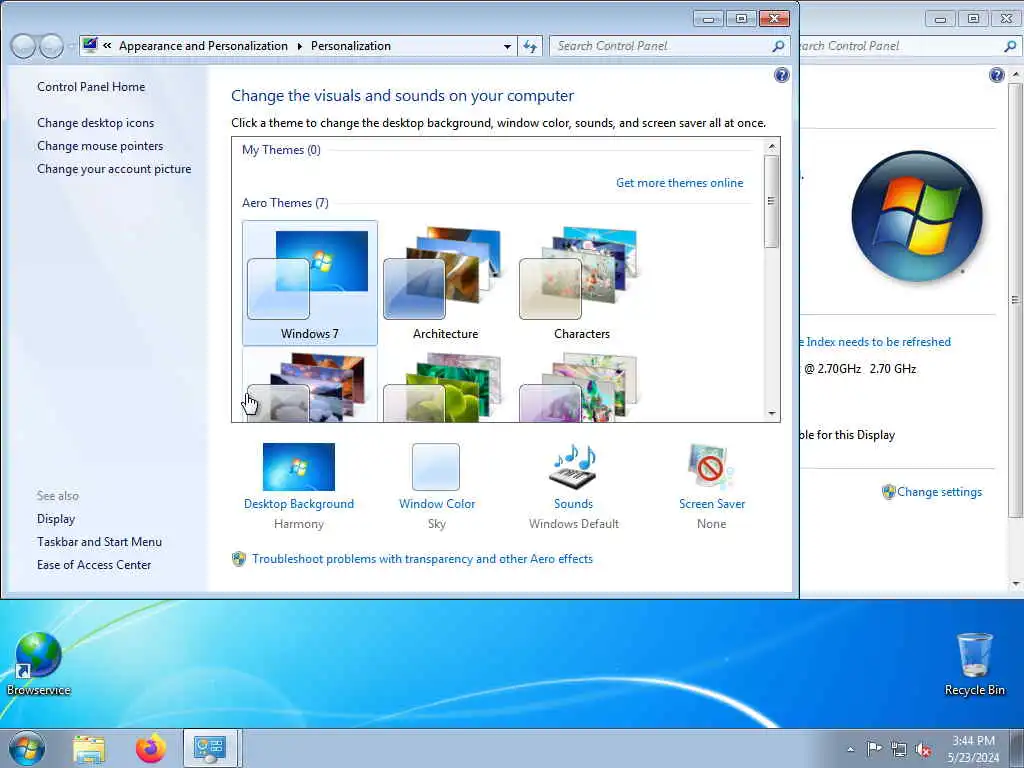
Task: Select the green nature theme in third row
Action: (x=445, y=385)
